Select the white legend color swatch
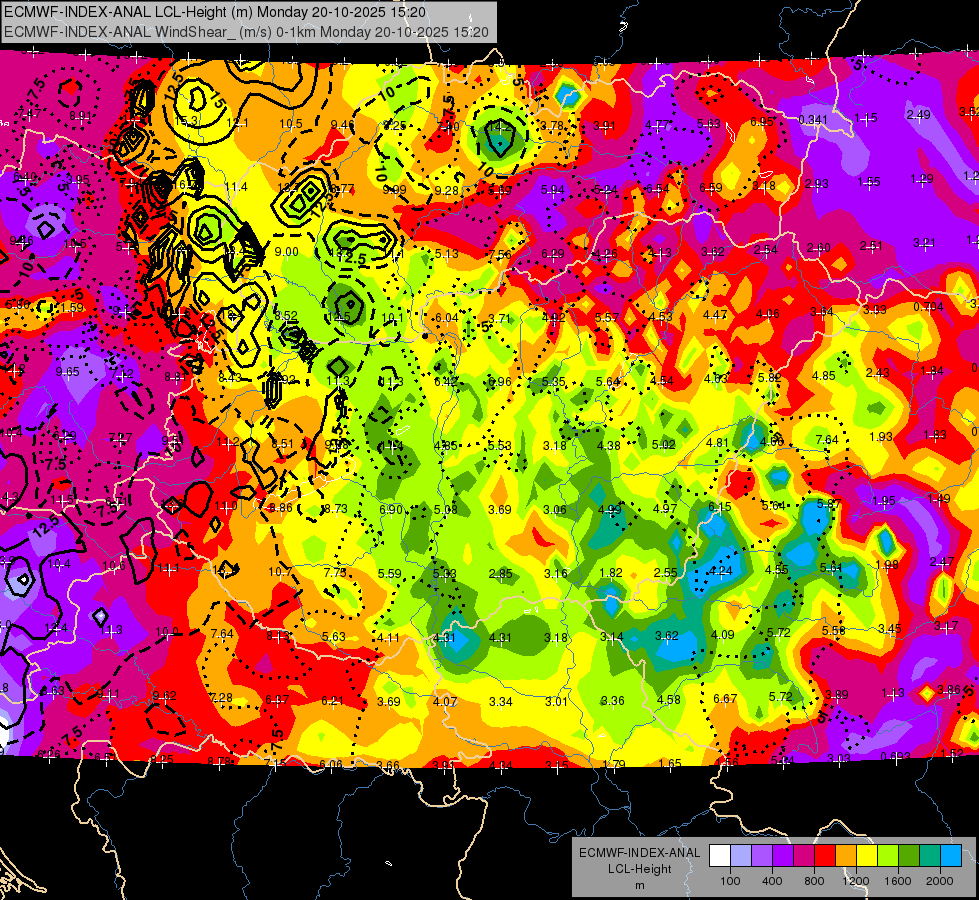Viewport: 979px width, 900px height. (x=720, y=856)
